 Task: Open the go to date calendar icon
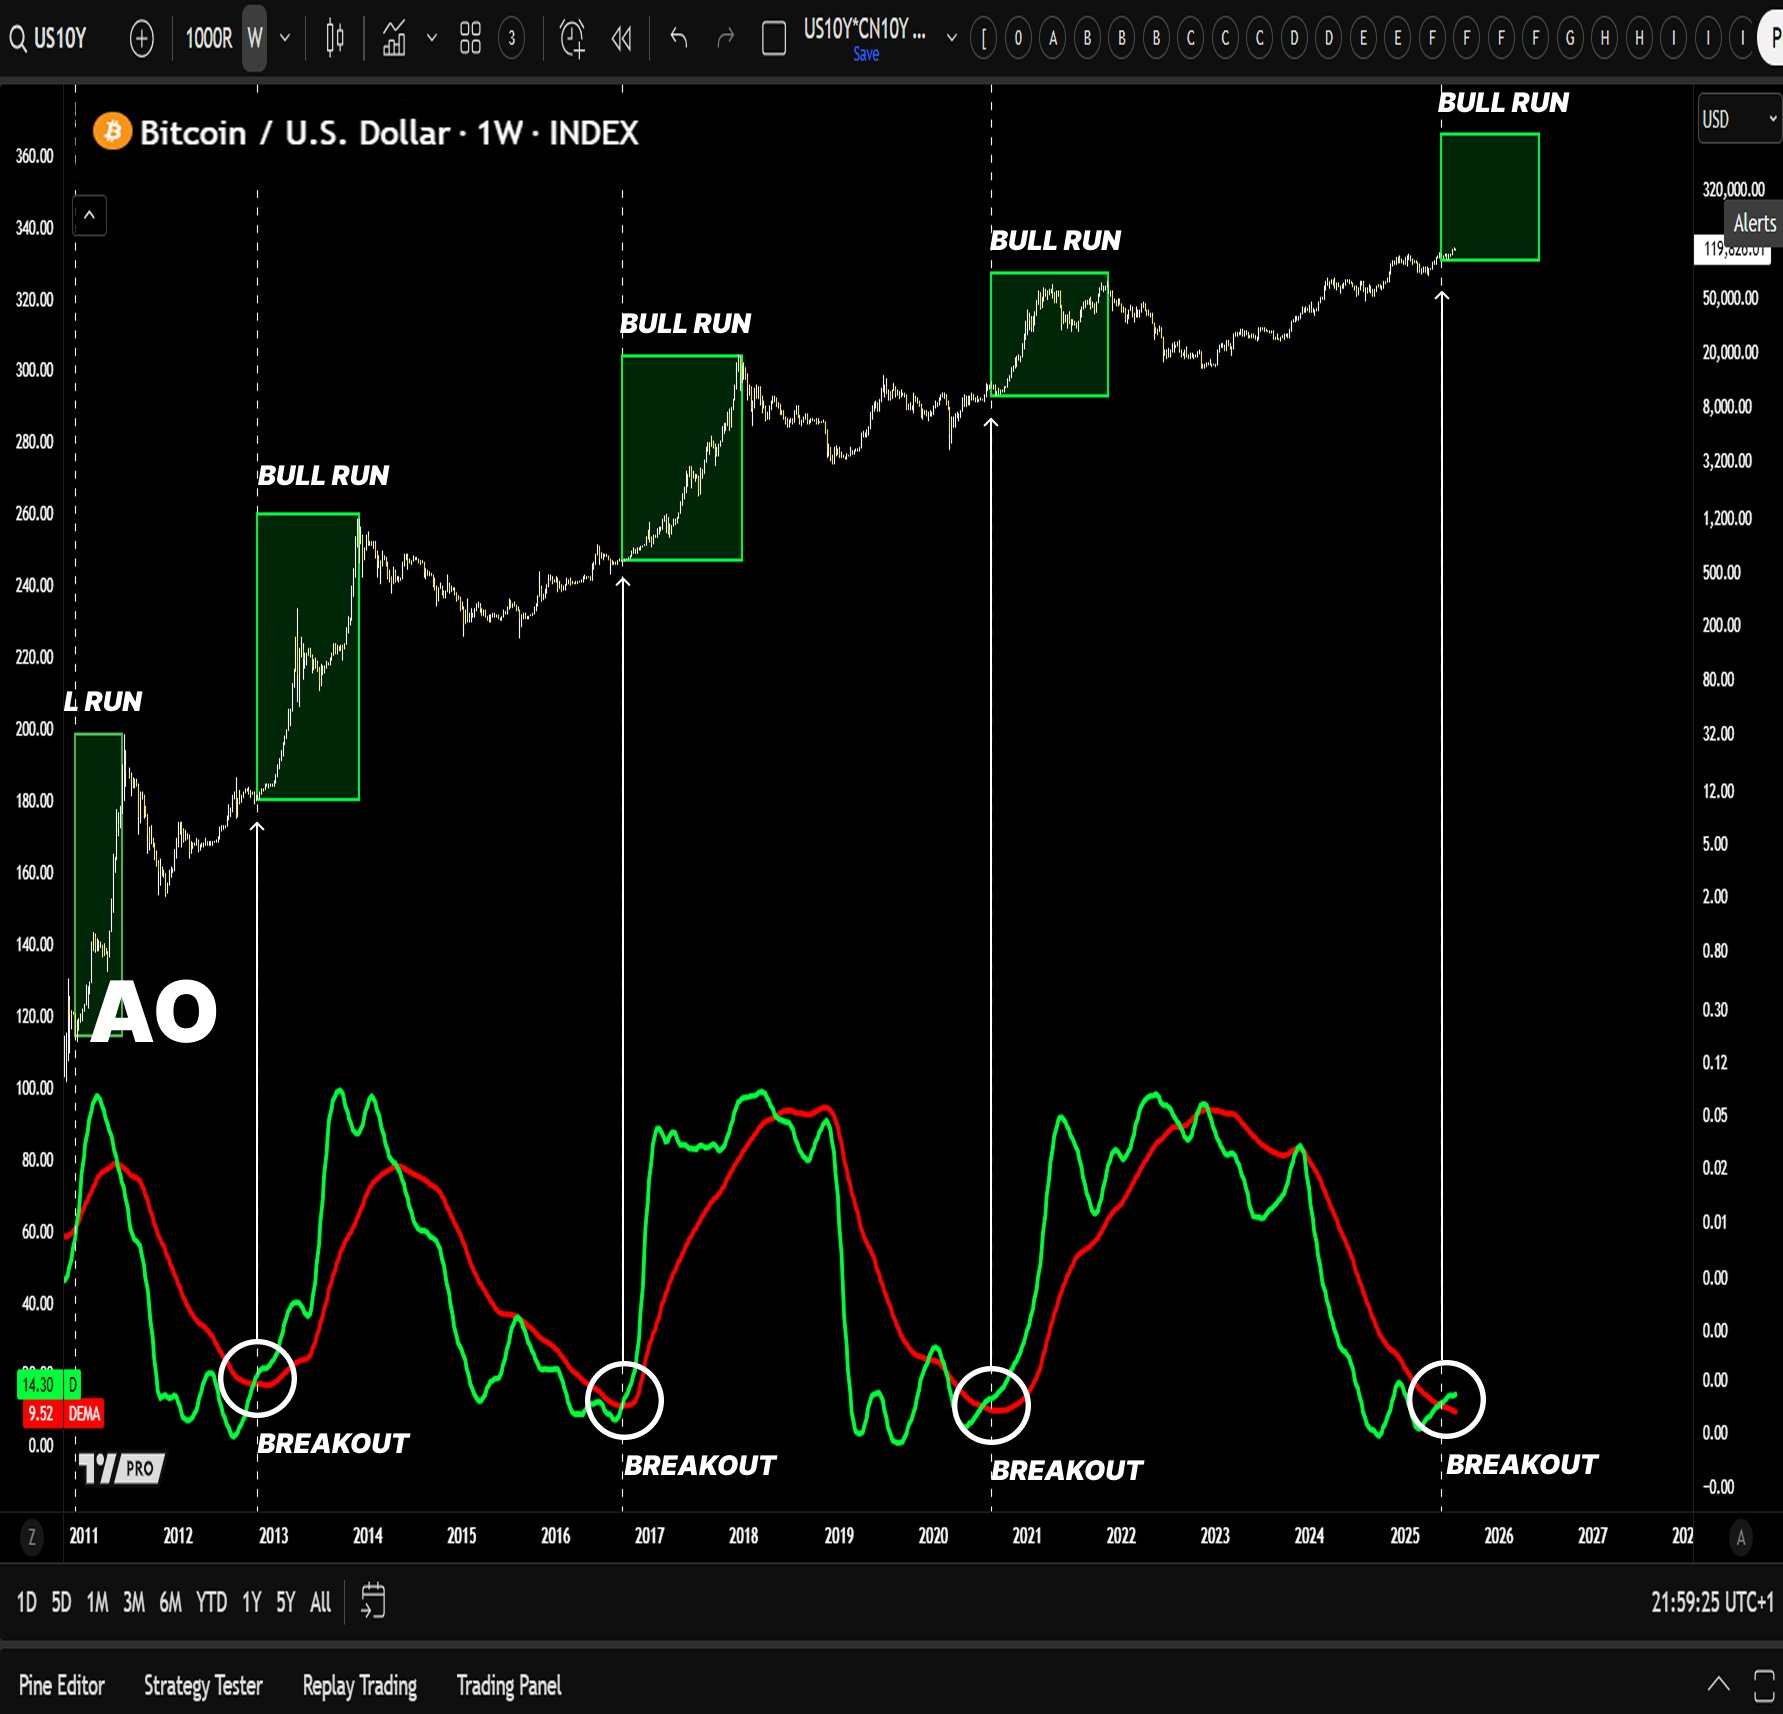coord(372,1601)
